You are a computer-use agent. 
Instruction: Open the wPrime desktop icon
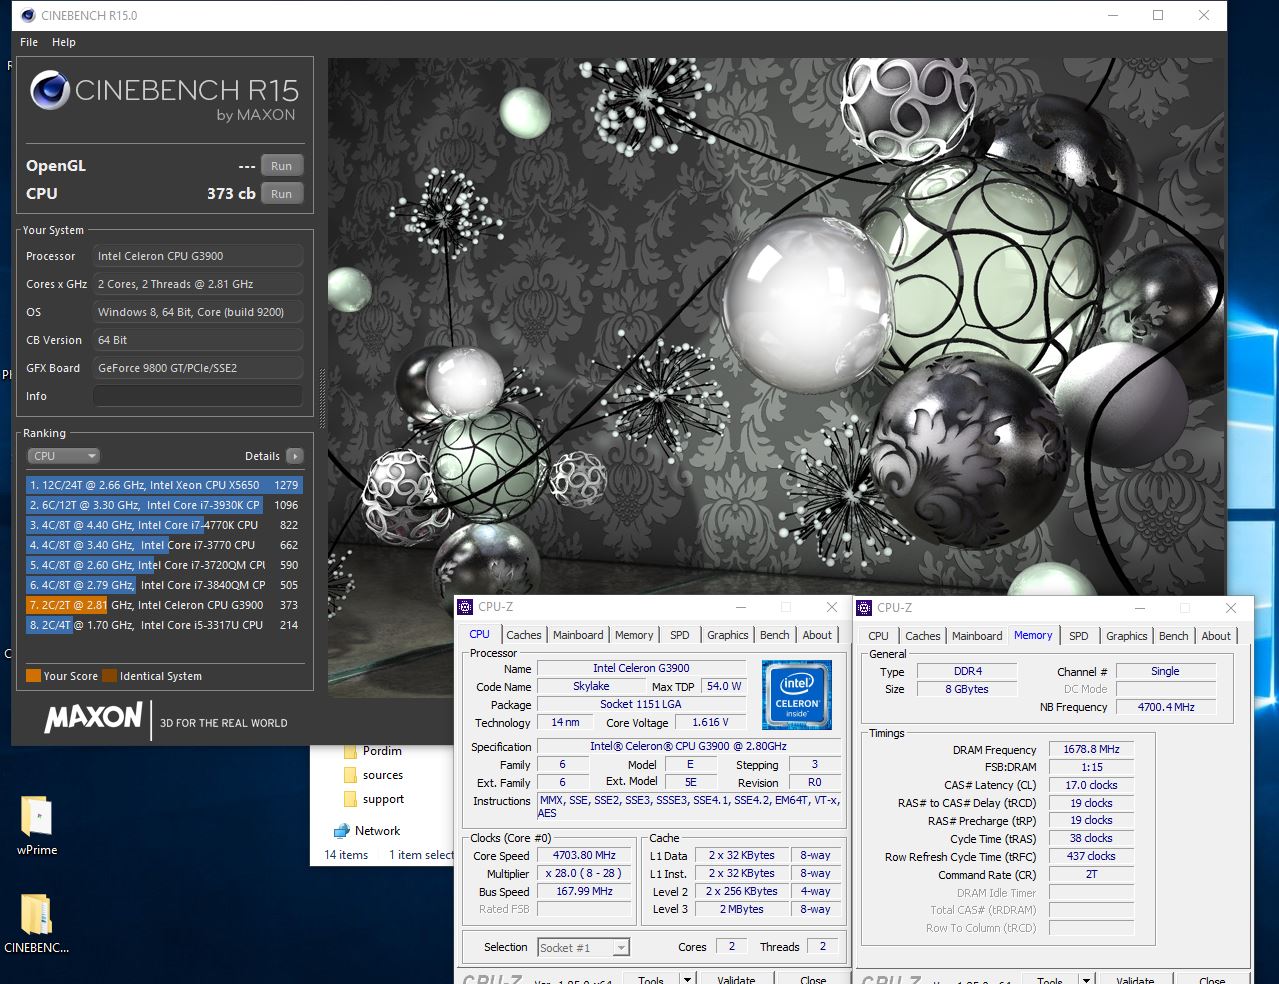coord(37,826)
